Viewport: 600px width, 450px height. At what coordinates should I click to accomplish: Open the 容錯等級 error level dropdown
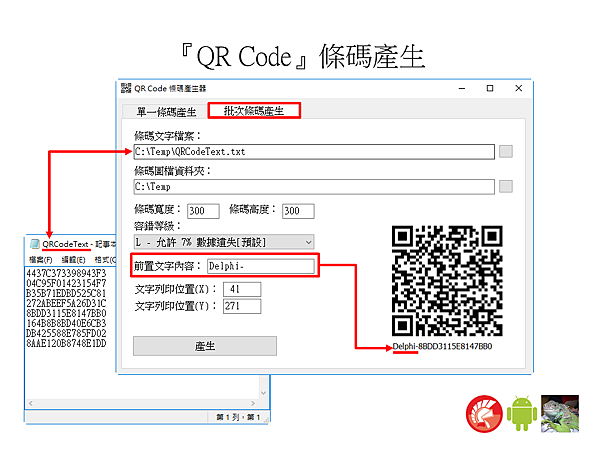[x=224, y=242]
